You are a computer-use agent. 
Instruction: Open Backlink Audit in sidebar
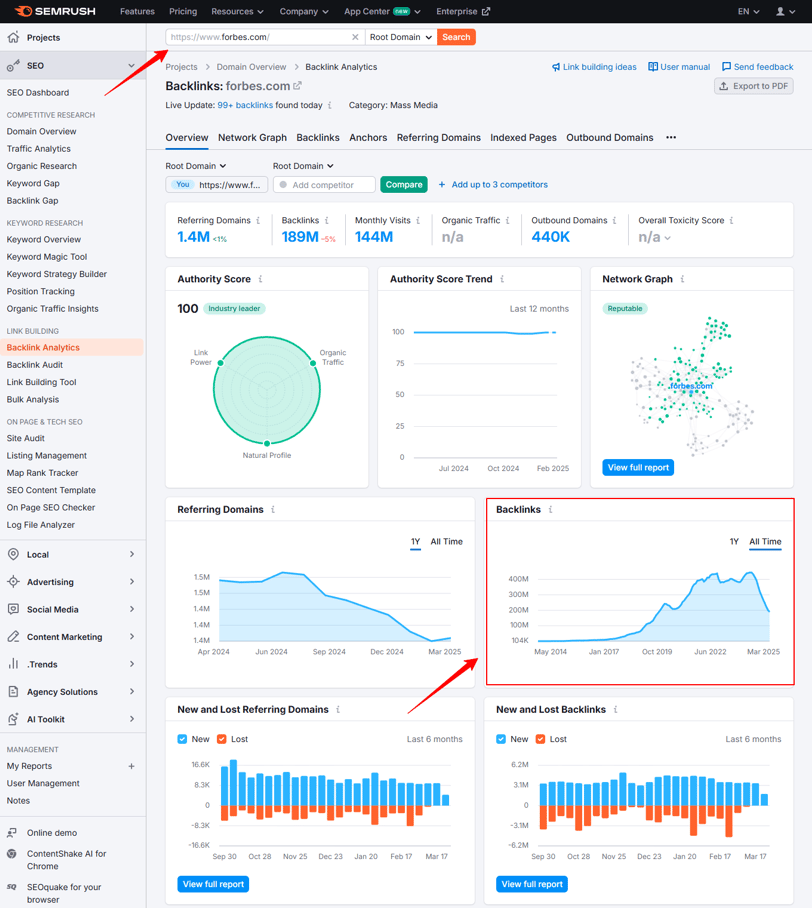pos(35,365)
